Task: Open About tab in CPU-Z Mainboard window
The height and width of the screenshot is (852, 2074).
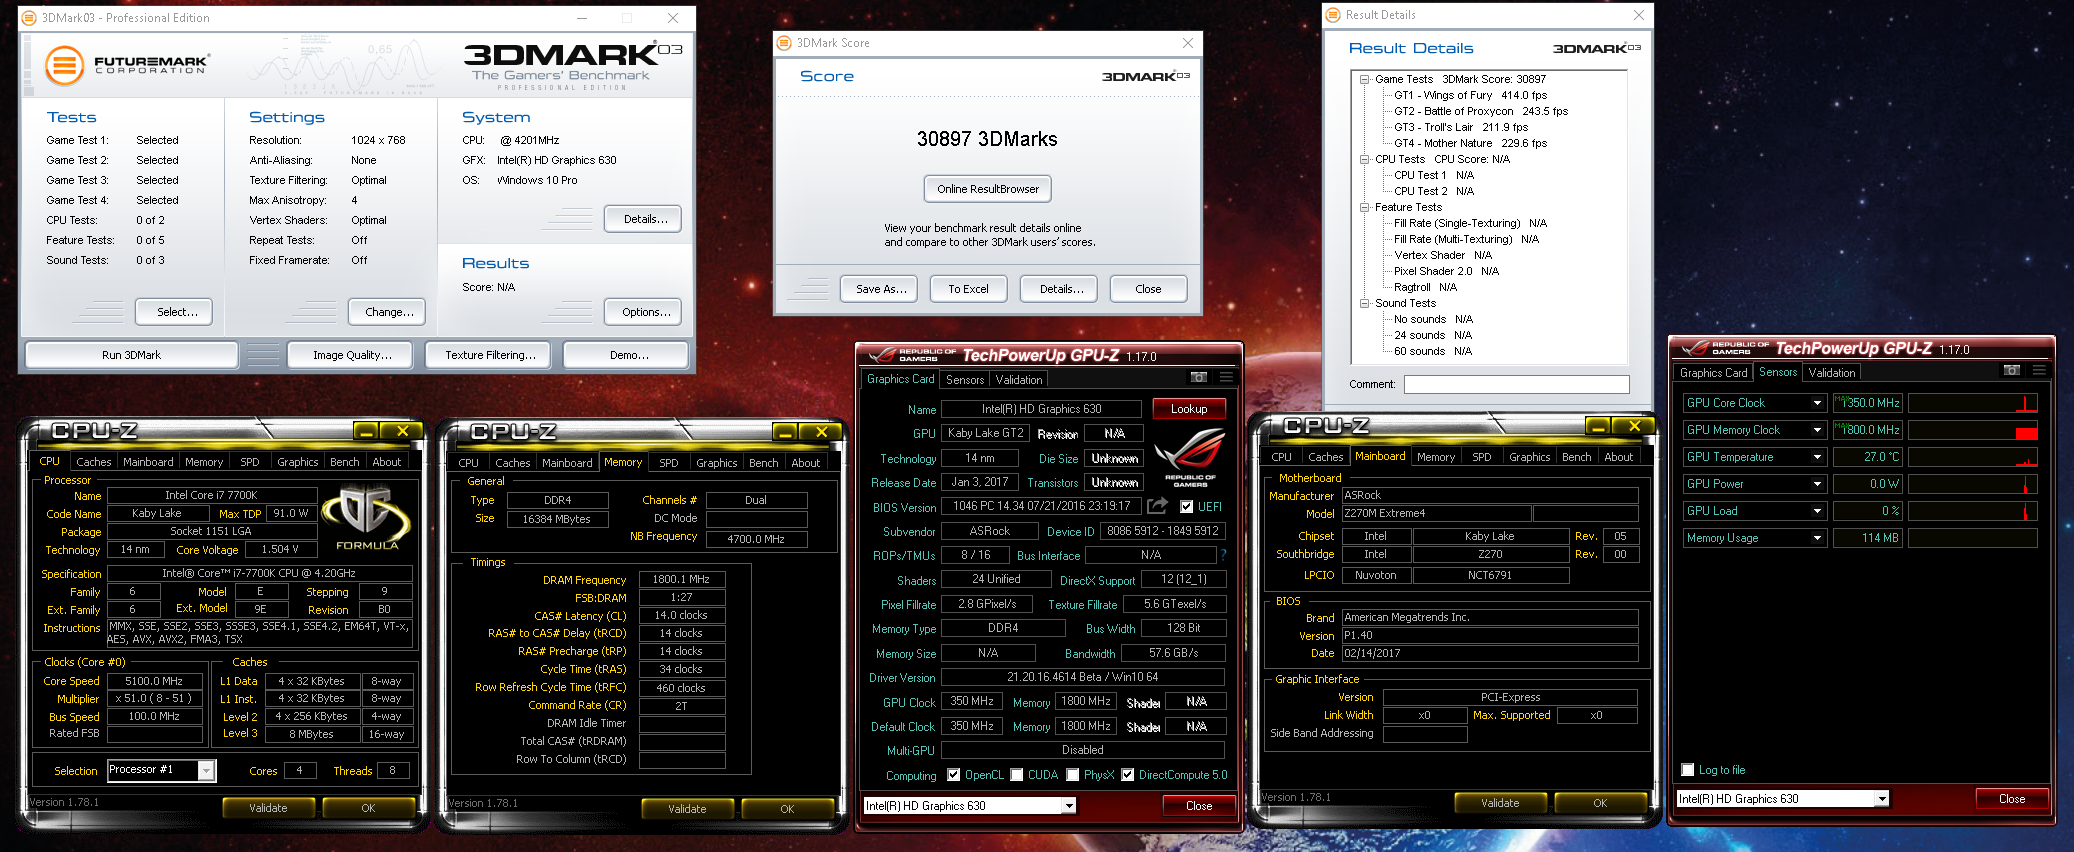Action: click(1619, 457)
